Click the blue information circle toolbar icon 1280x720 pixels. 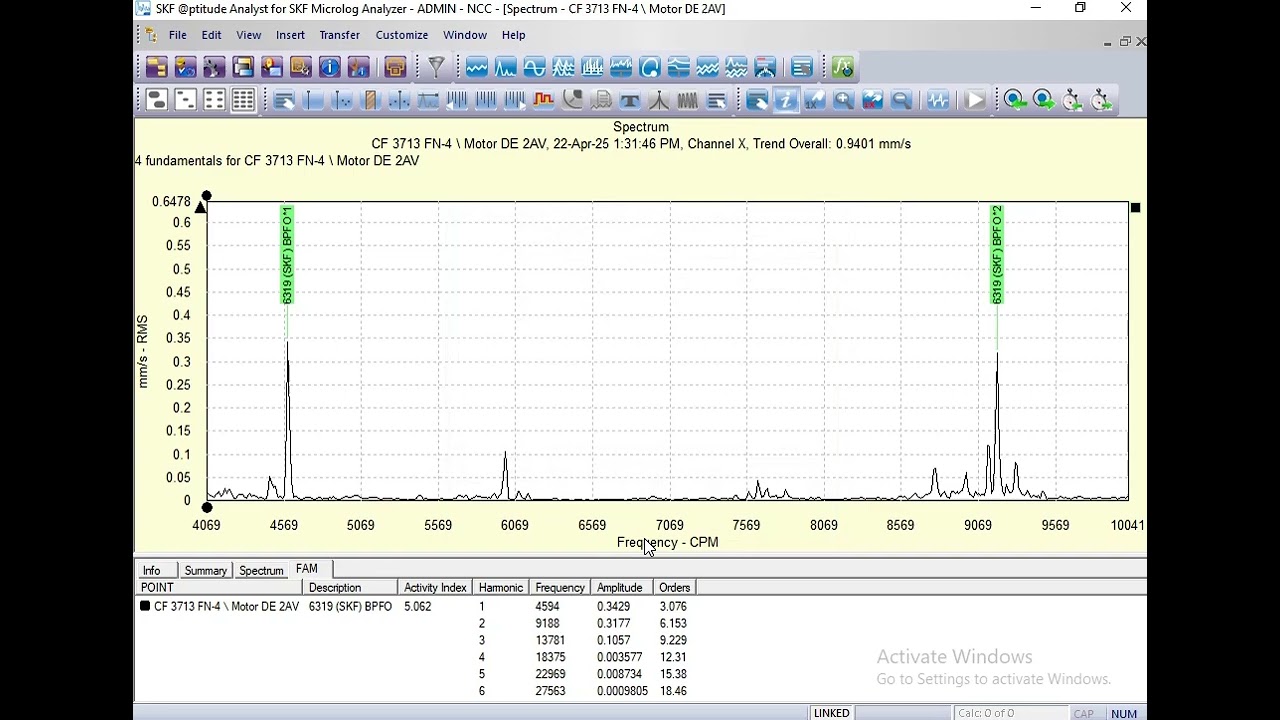[330, 68]
